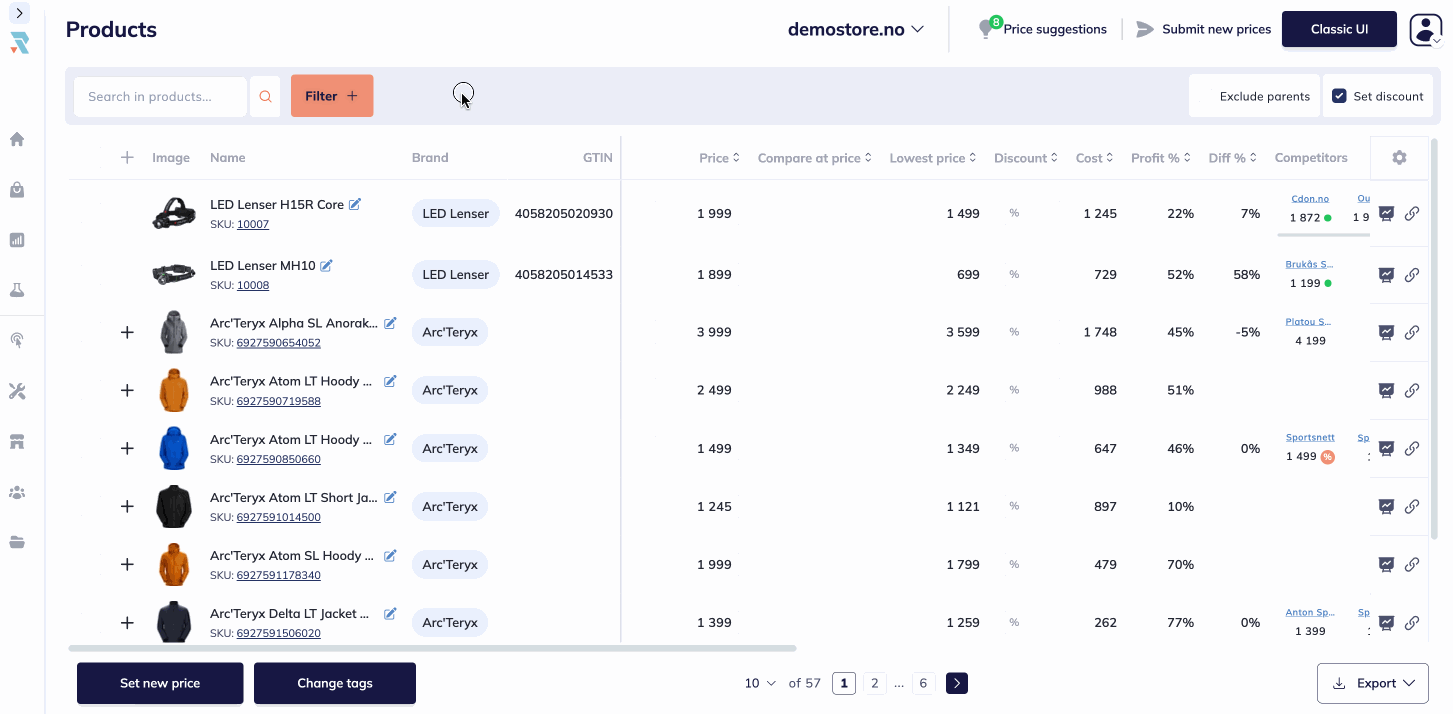Click the Filter button
The image size is (1453, 714).
332,96
